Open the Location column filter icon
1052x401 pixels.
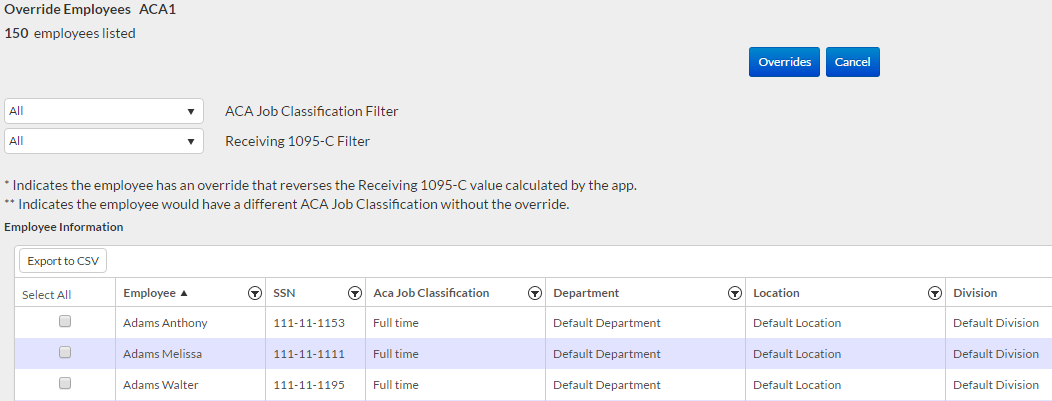(x=934, y=293)
